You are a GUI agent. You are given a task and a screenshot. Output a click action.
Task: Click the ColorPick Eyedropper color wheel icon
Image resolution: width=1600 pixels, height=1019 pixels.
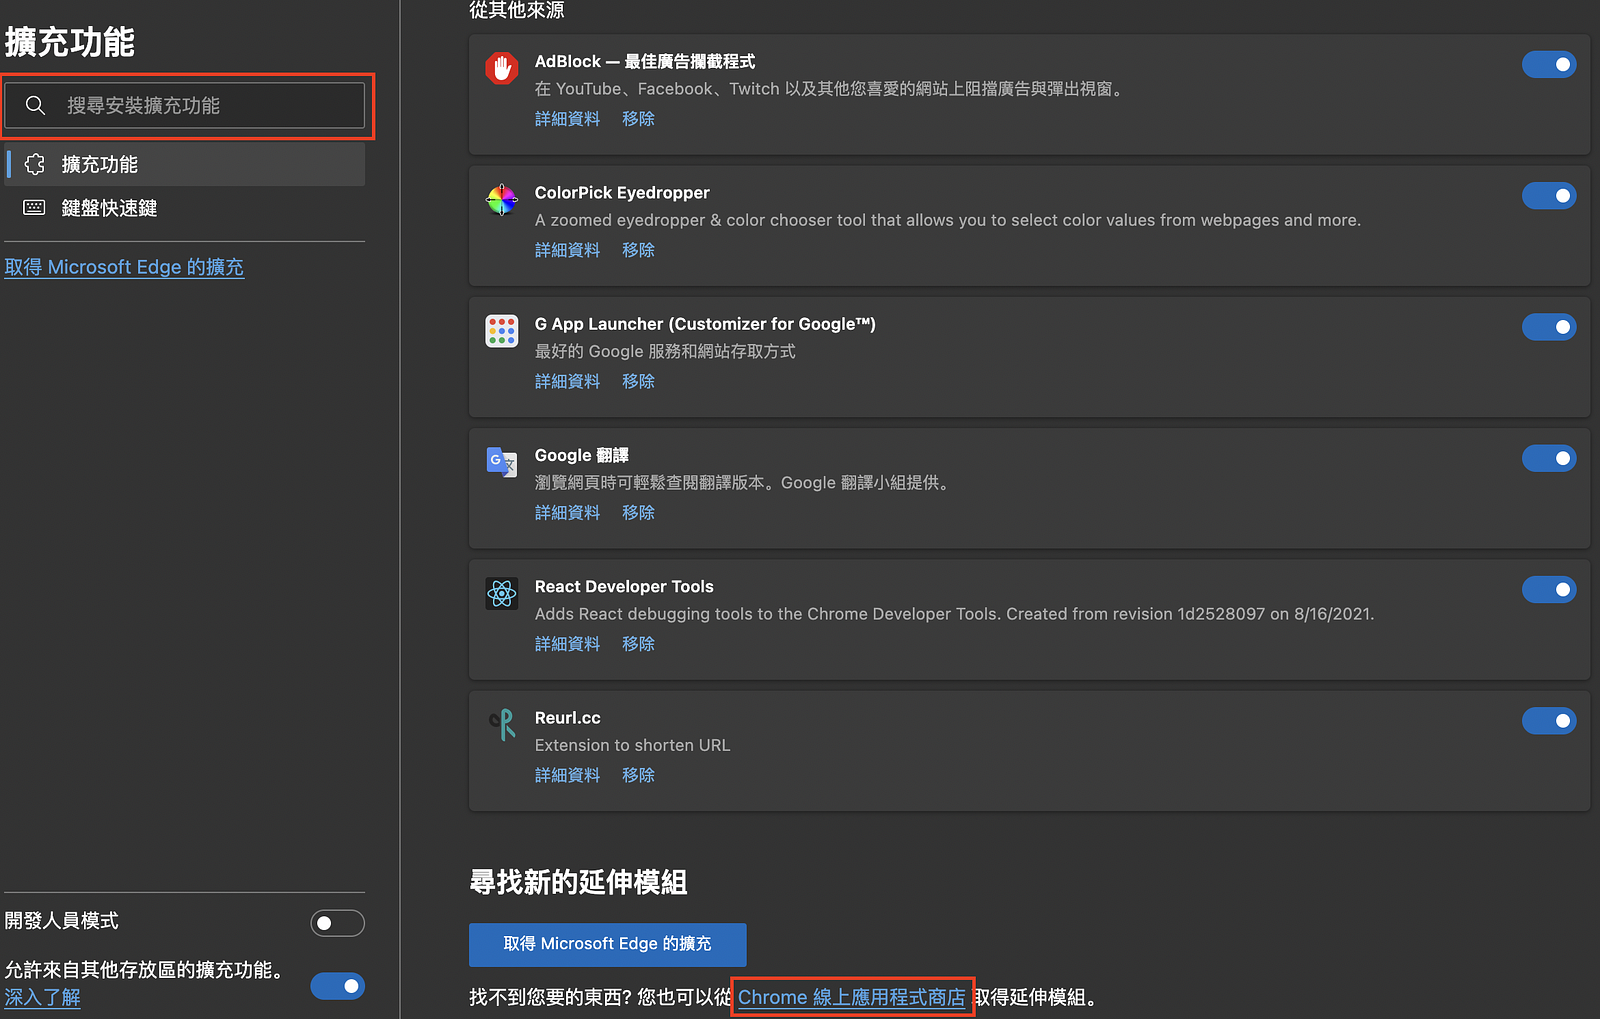(501, 199)
